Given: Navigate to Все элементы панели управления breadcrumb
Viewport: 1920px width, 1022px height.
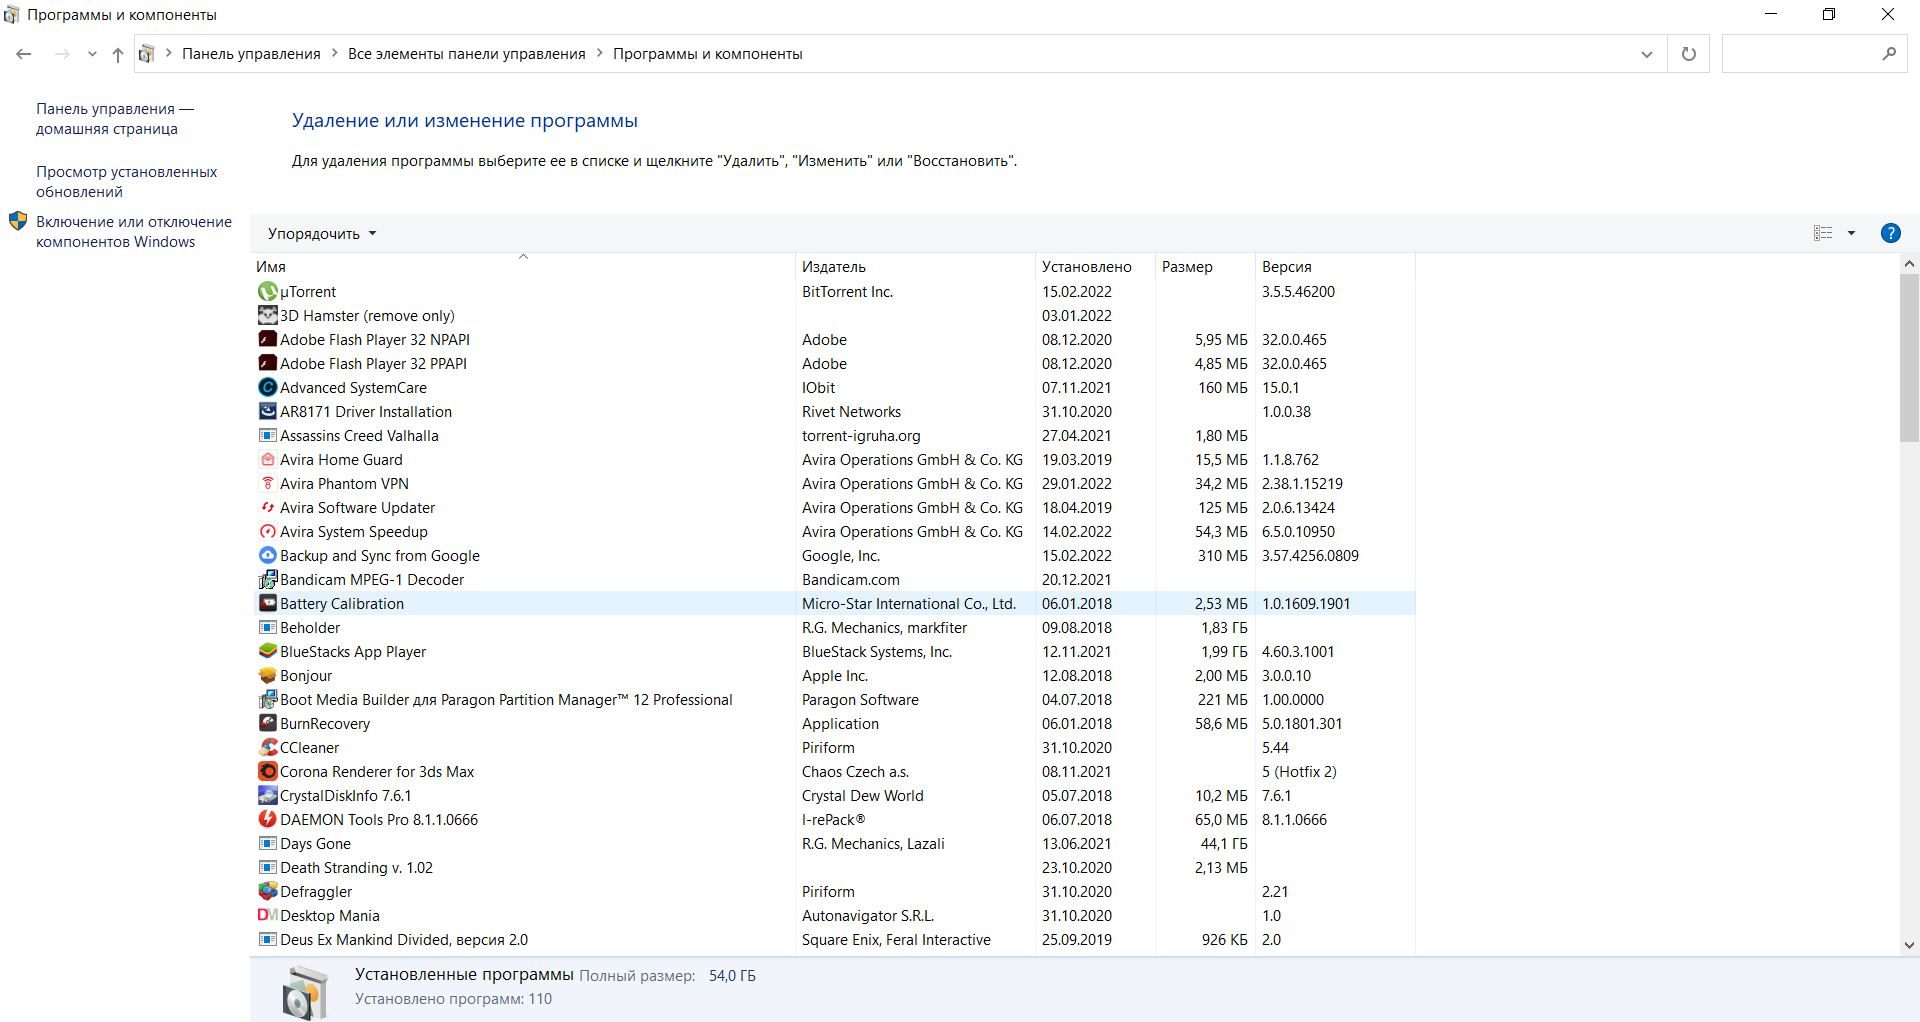Looking at the screenshot, I should 466,54.
